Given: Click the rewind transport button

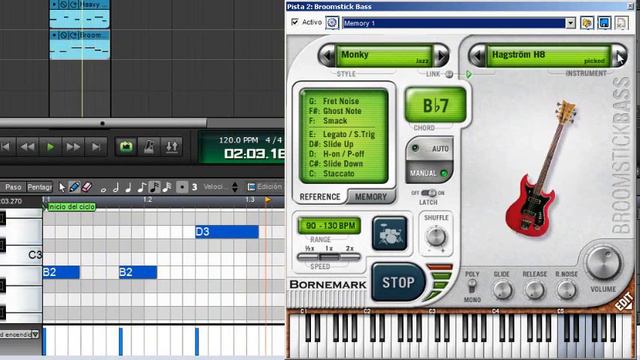Looking at the screenshot, I should pos(27,147).
